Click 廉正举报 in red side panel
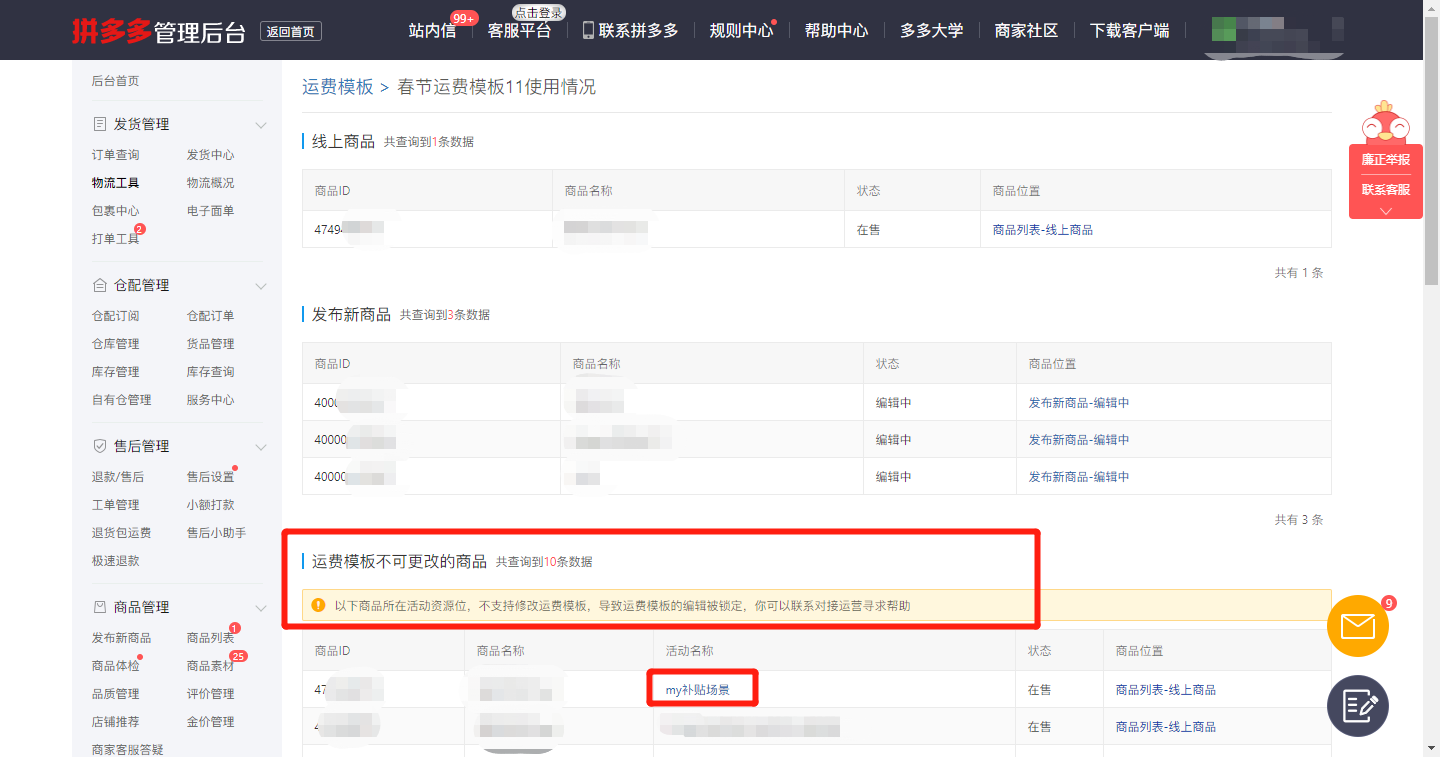Image resolution: width=1440 pixels, height=757 pixels. 1385,160
